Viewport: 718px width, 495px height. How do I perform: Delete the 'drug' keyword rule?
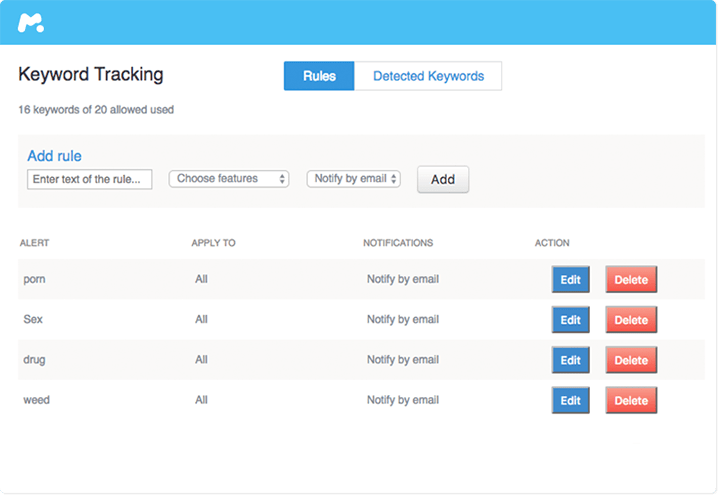(x=631, y=360)
